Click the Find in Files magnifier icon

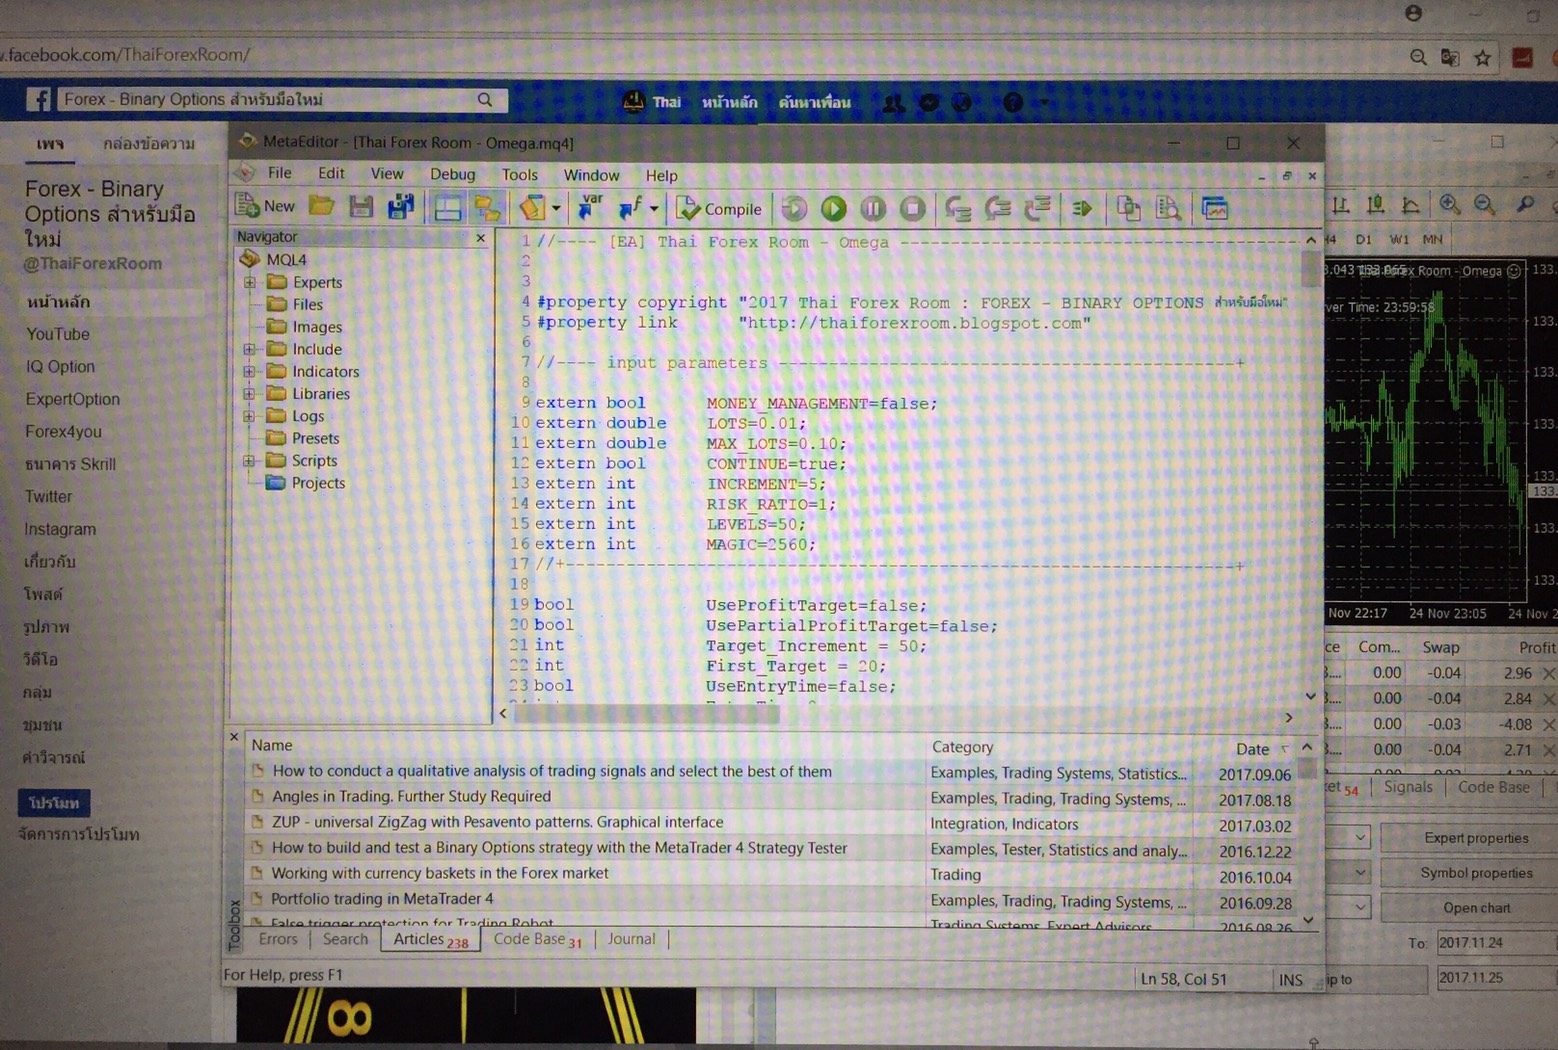pos(1168,208)
